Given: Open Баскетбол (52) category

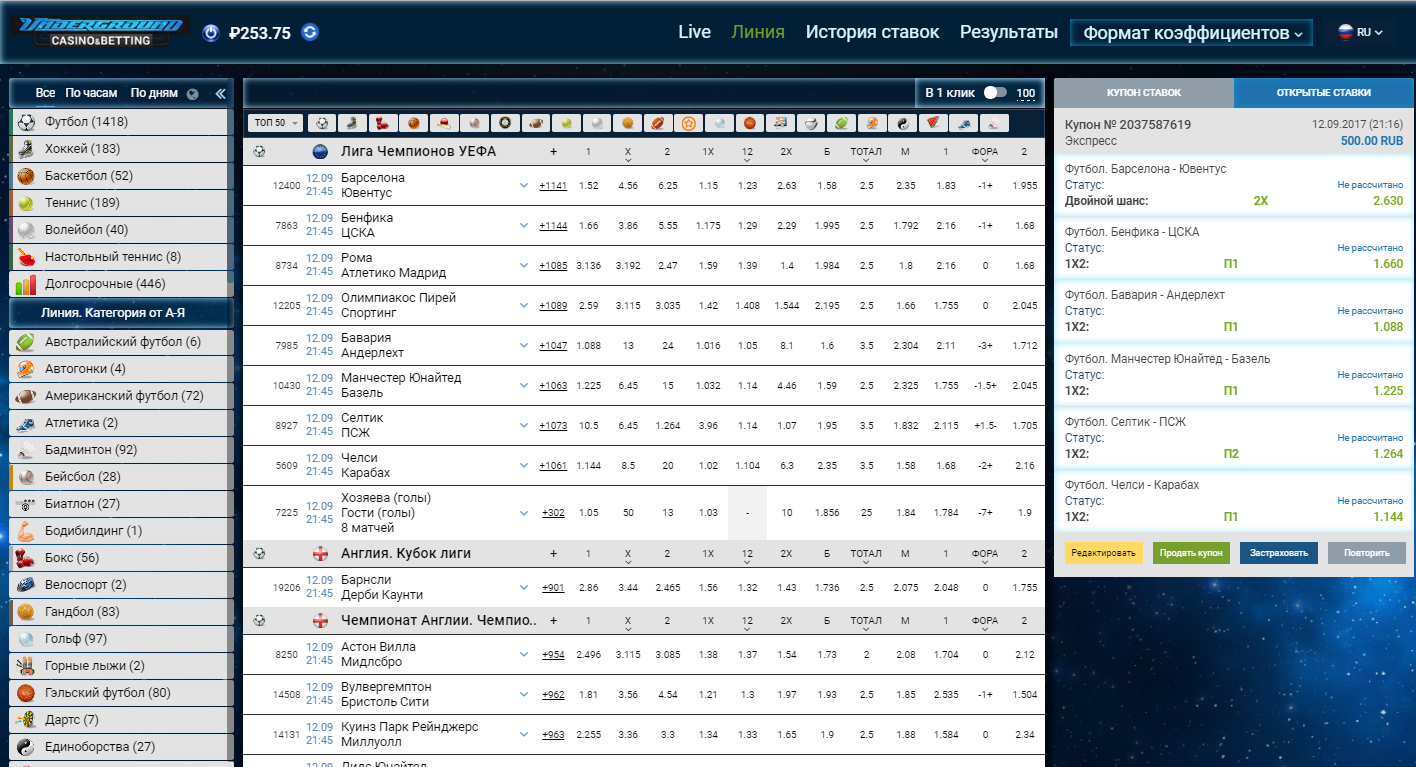Looking at the screenshot, I should 121,176.
